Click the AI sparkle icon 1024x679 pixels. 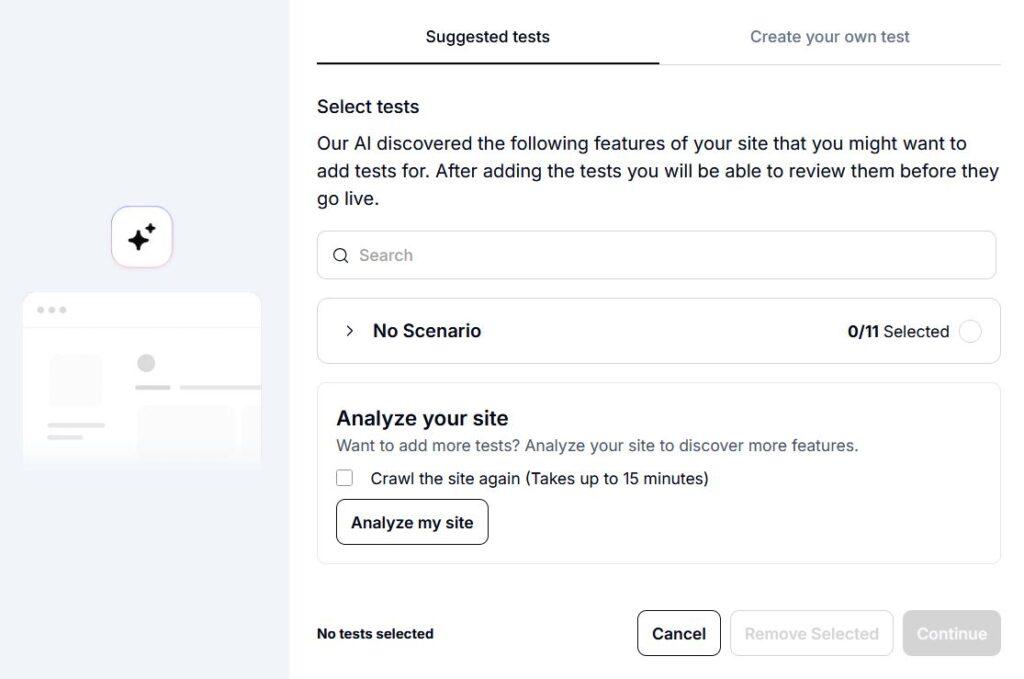click(142, 237)
